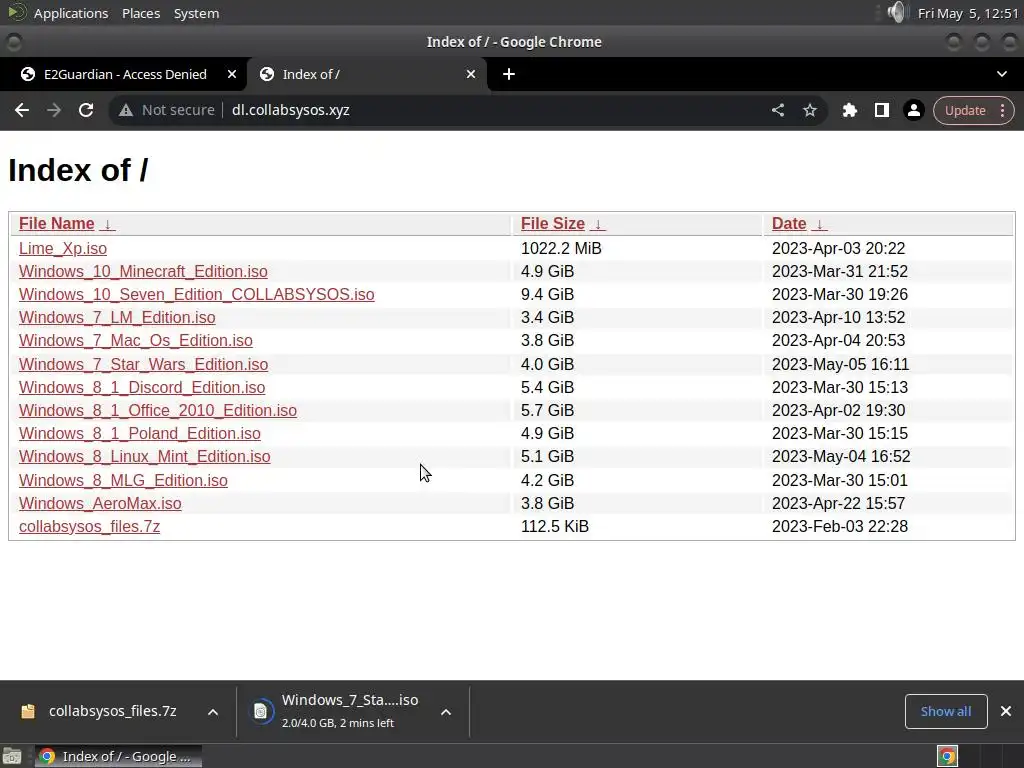Click the date 2023-Feb-03 22:28
1024x768 pixels.
[840, 526]
